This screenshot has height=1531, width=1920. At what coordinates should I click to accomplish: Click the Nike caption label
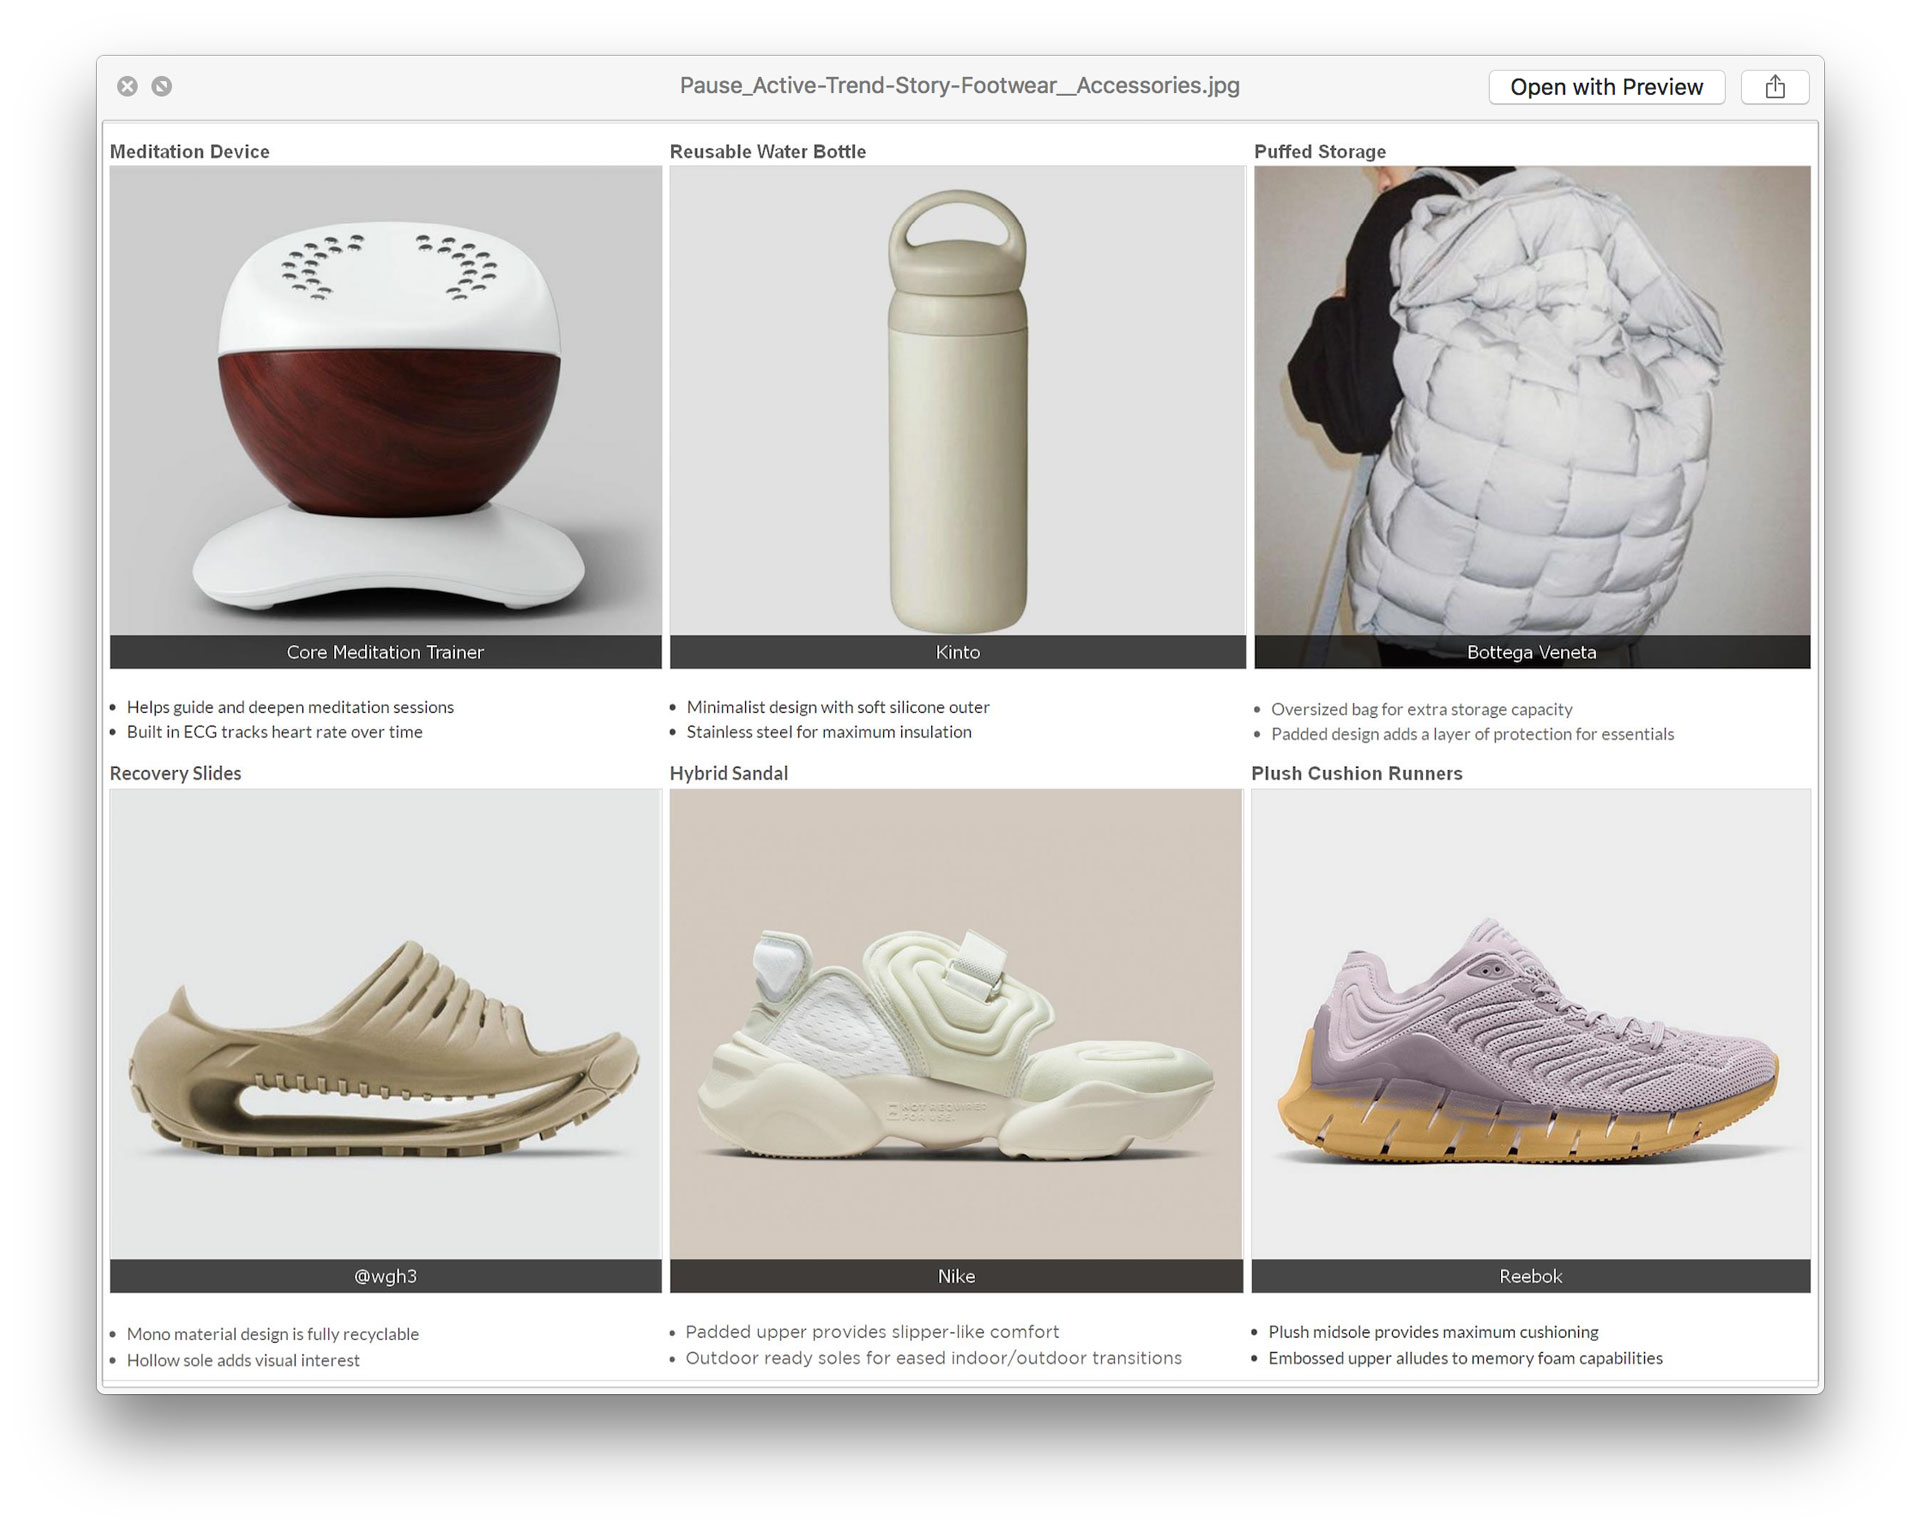[956, 1276]
